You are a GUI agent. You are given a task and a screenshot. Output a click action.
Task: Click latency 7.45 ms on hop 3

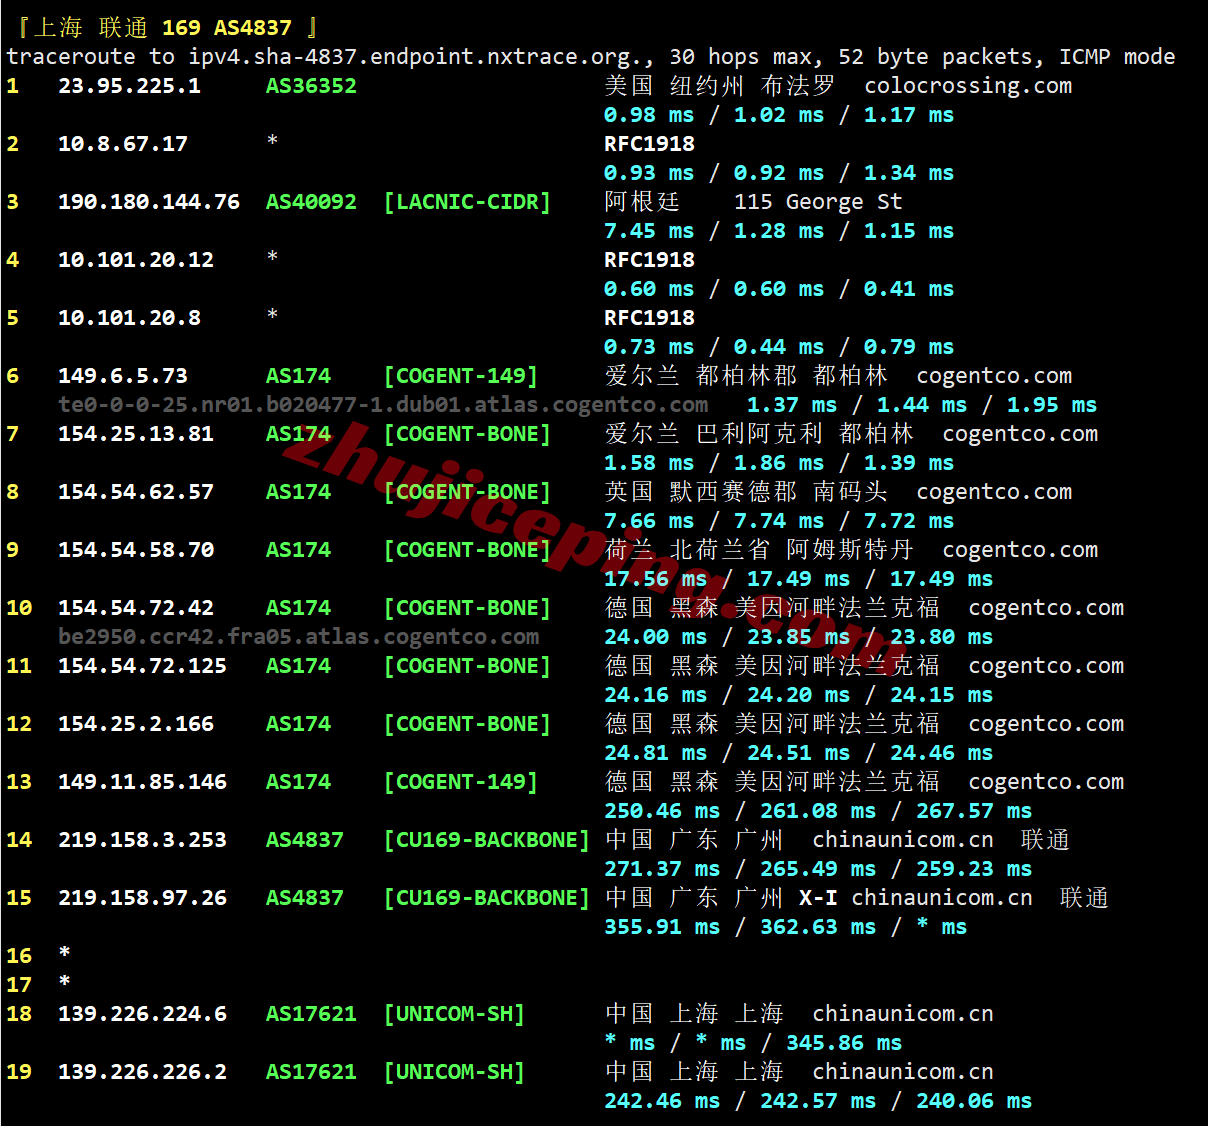tap(649, 231)
